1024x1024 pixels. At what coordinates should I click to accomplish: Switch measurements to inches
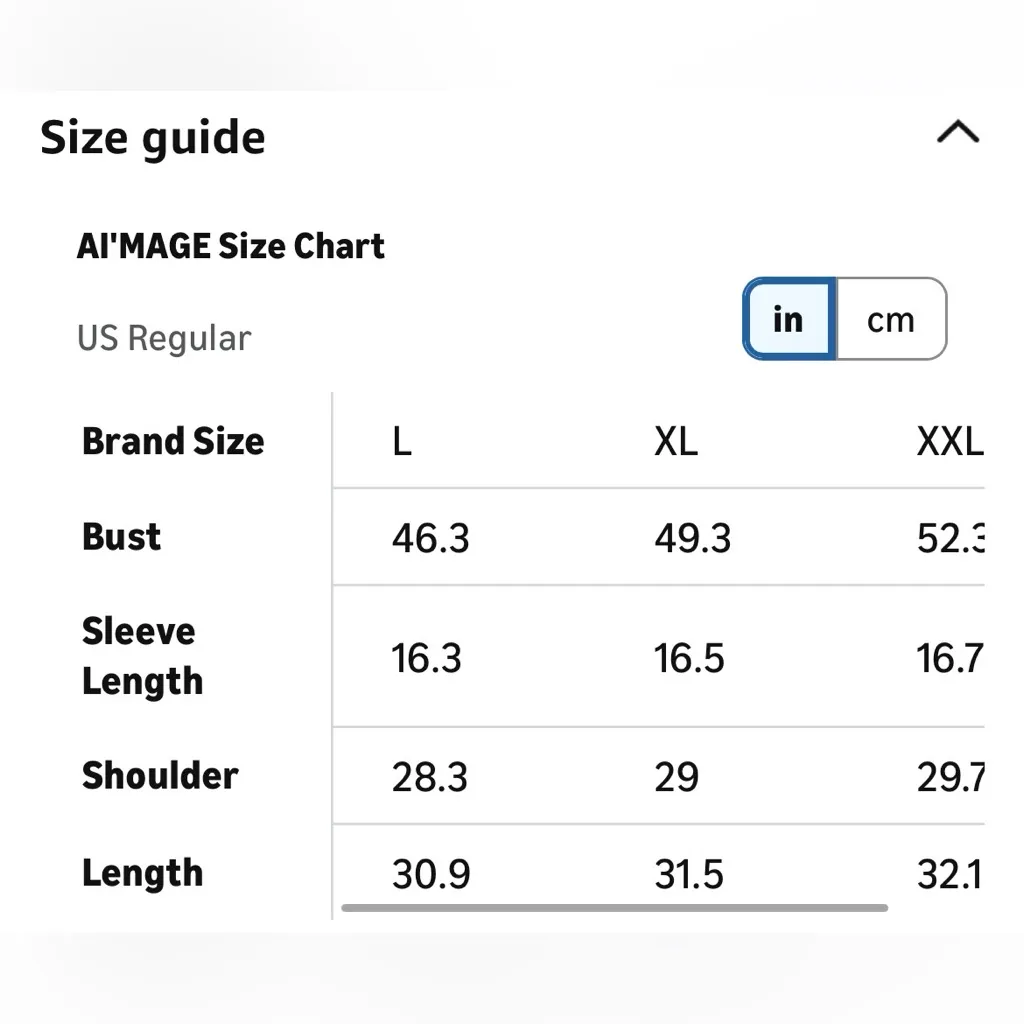tap(789, 319)
